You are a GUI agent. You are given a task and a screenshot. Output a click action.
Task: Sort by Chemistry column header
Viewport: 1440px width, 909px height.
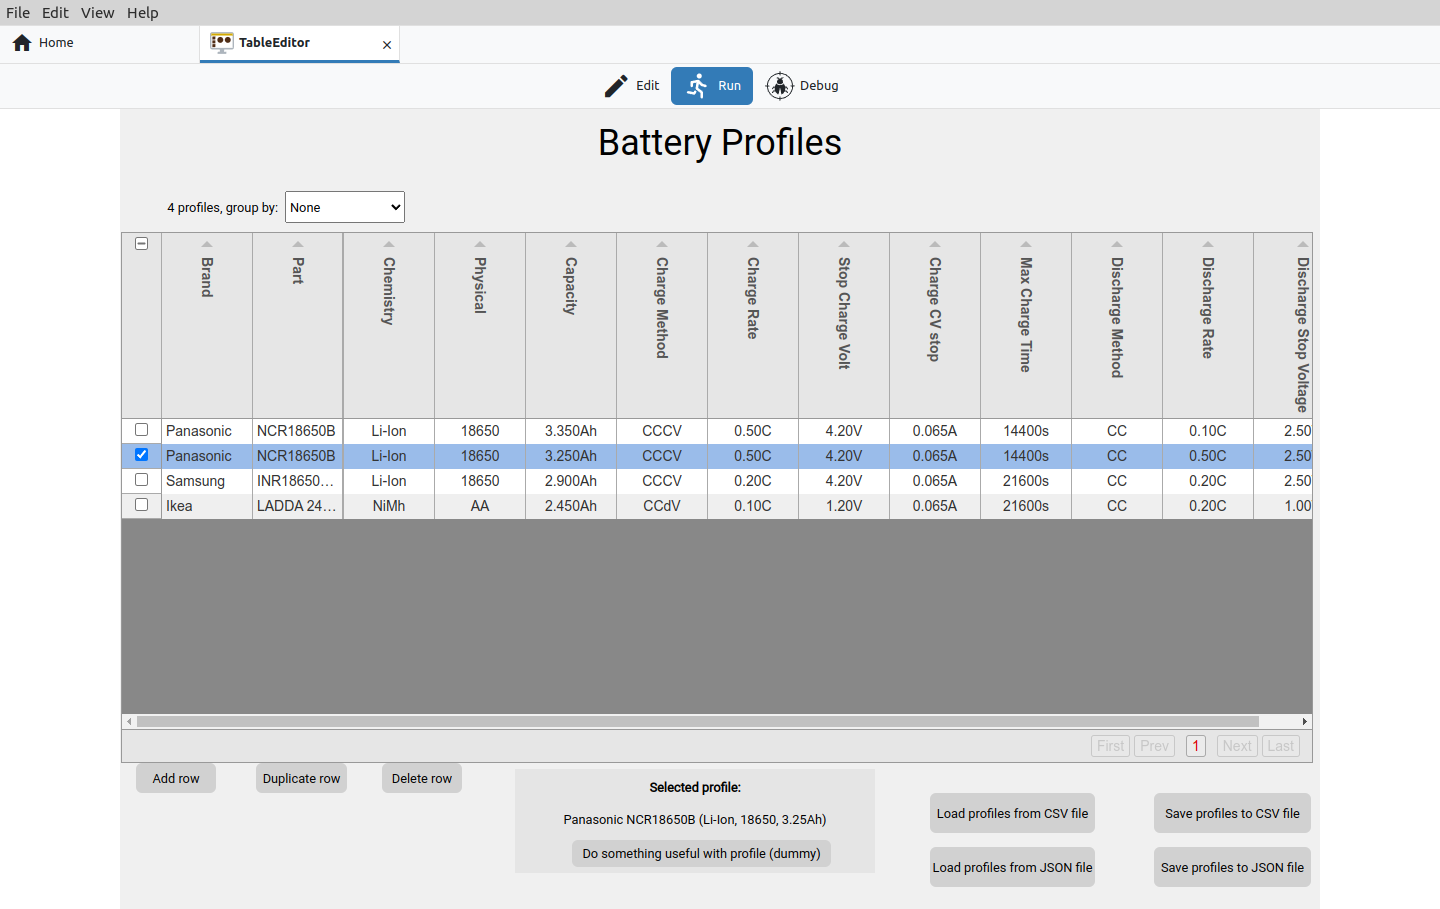pos(389,291)
